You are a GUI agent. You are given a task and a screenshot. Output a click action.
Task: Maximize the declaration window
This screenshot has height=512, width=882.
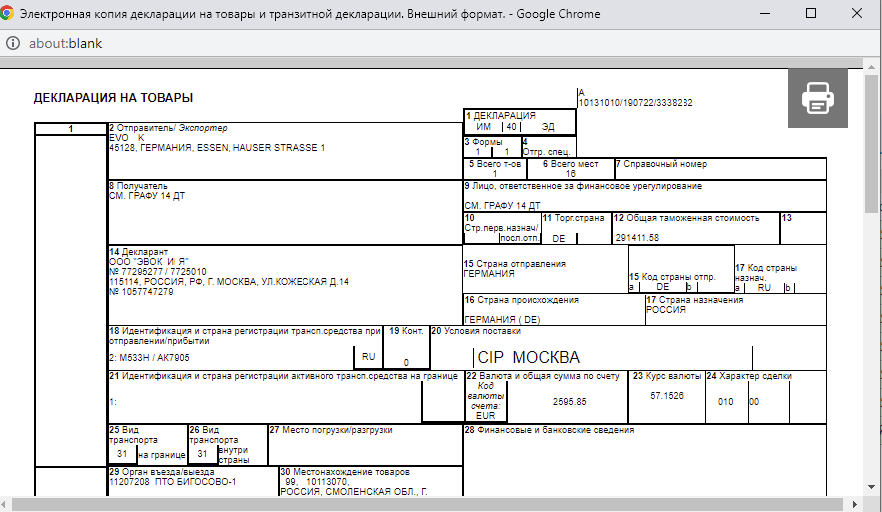click(811, 14)
